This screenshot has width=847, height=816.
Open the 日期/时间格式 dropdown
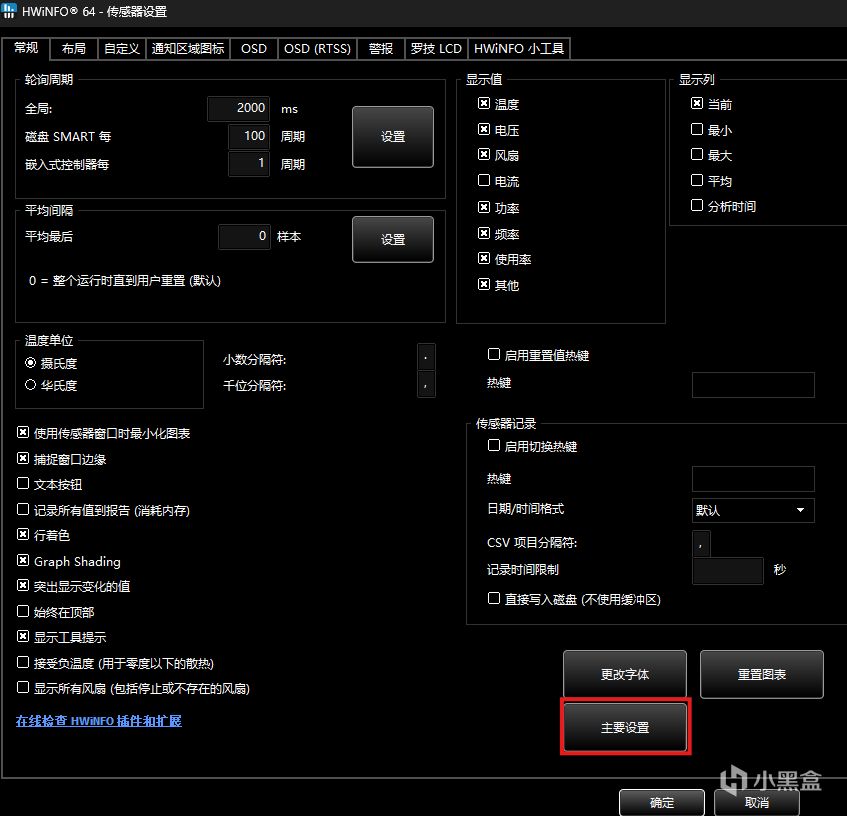click(x=753, y=510)
